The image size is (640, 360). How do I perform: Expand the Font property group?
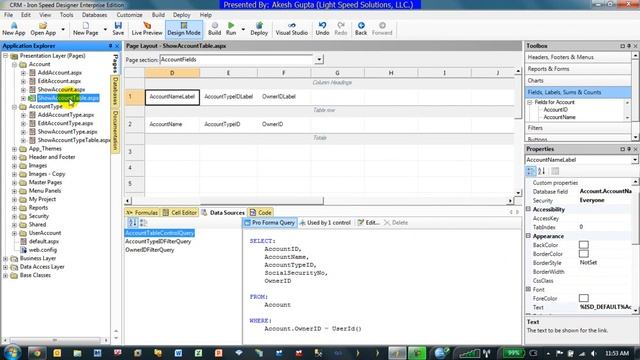(x=528, y=289)
